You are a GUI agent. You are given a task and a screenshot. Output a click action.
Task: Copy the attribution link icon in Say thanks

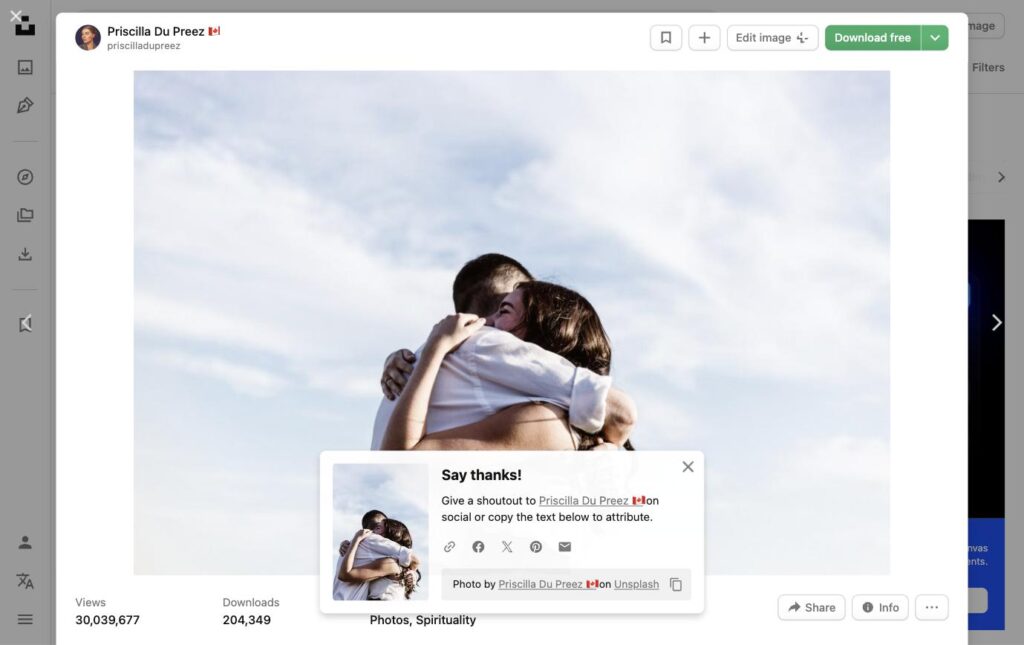tap(449, 546)
